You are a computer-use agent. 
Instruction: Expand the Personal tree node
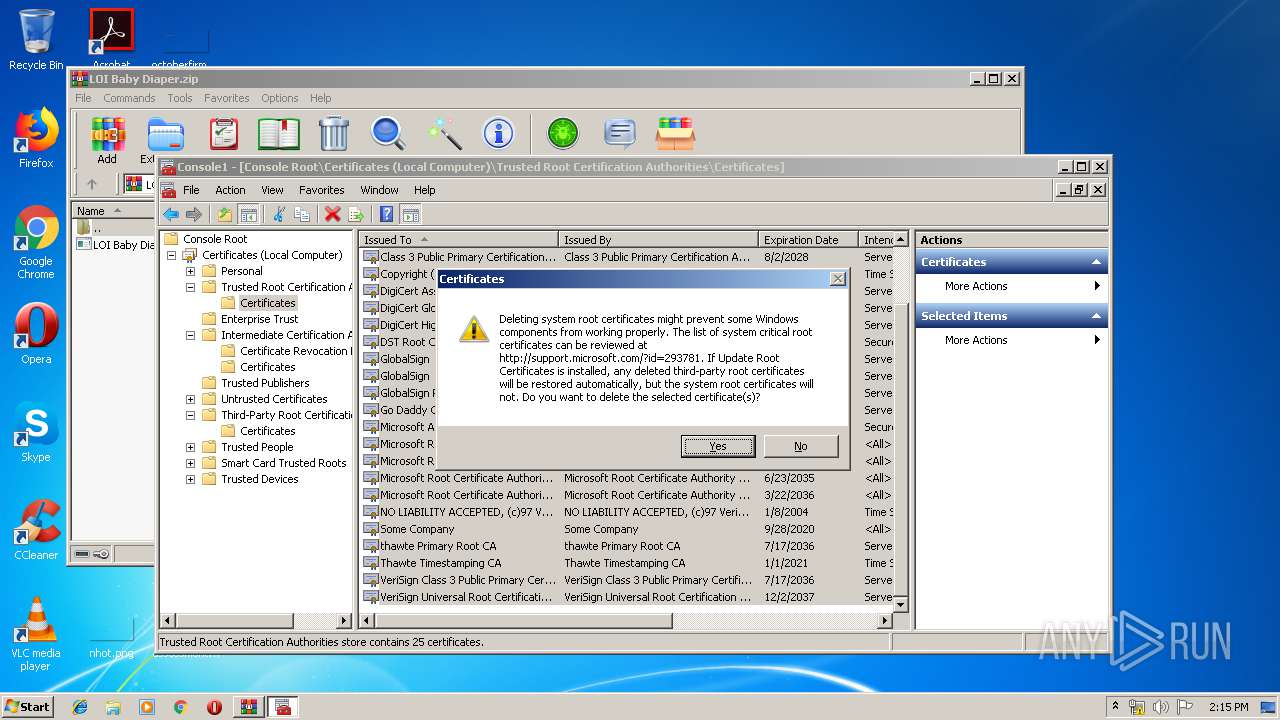(190, 271)
